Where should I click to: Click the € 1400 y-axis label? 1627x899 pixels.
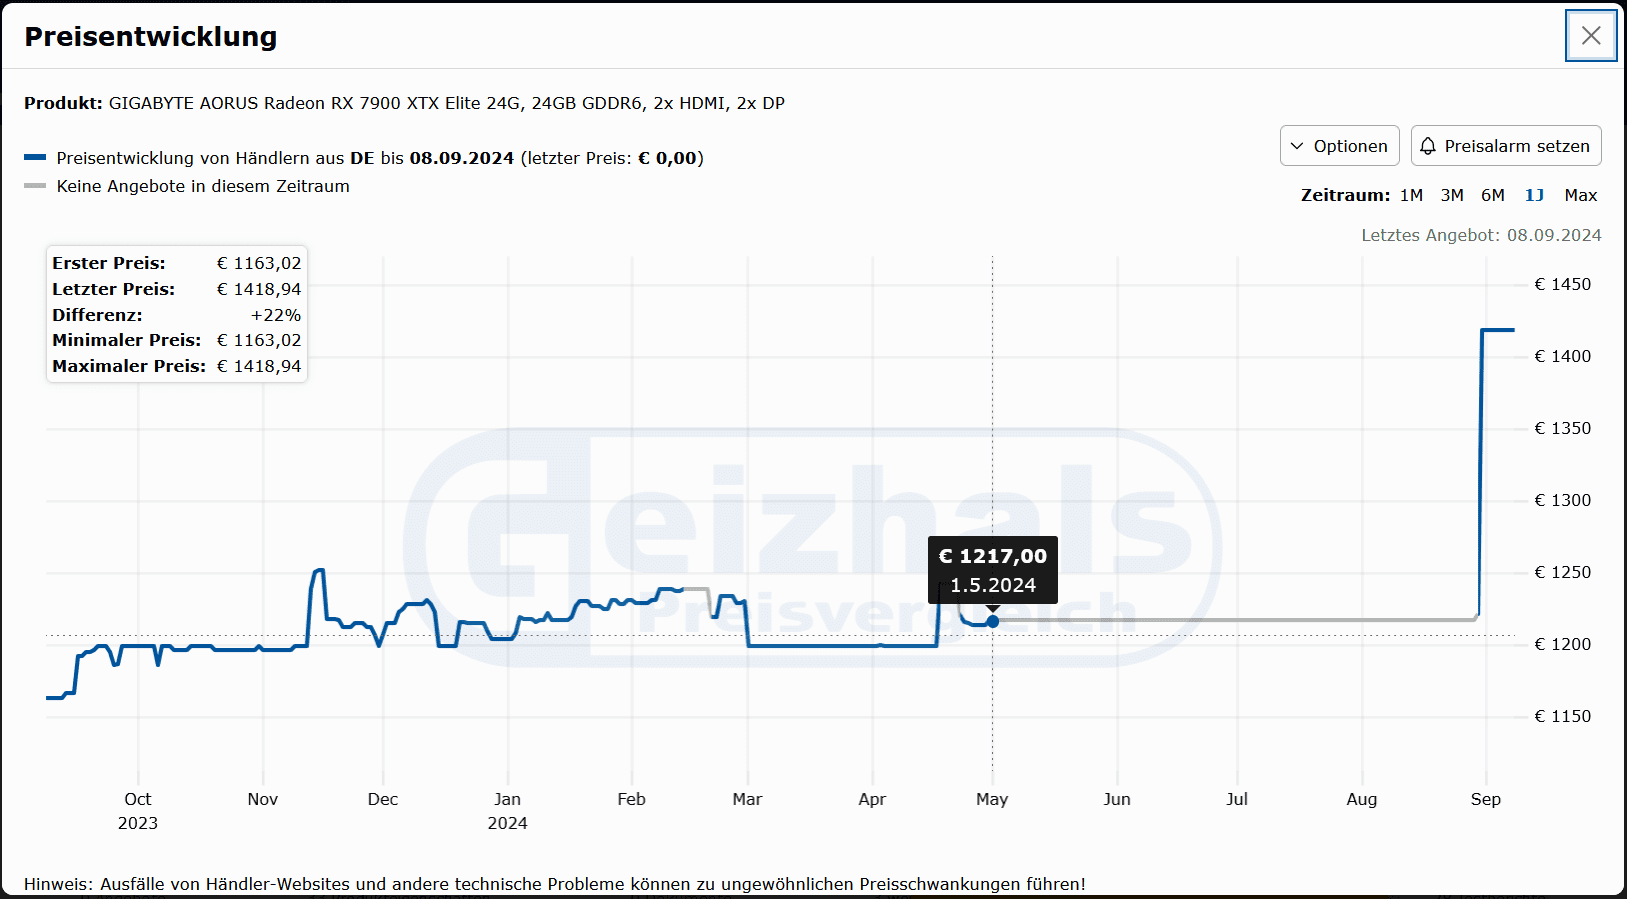(x=1562, y=356)
